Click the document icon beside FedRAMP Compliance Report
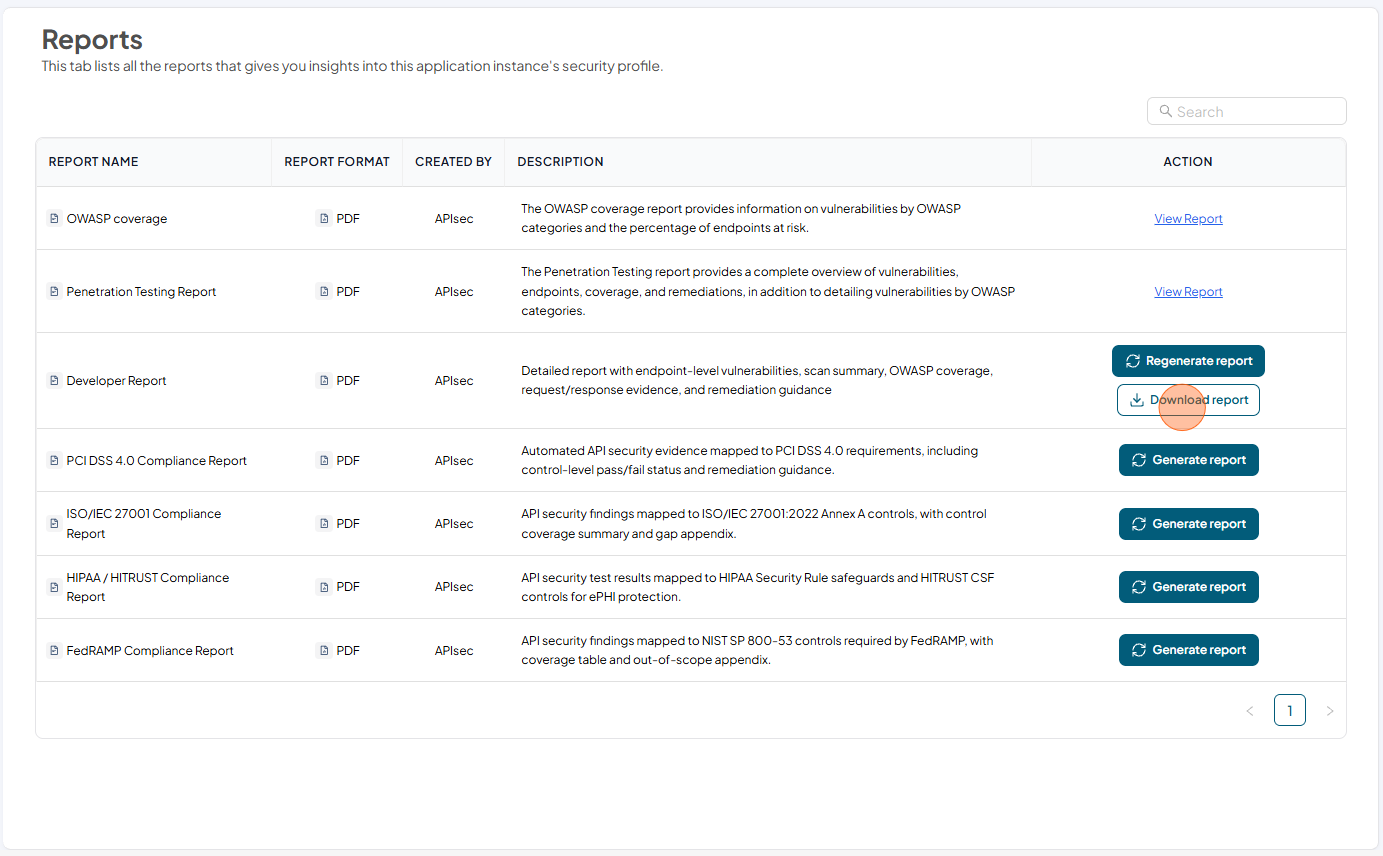The image size is (1383, 856). coord(55,650)
